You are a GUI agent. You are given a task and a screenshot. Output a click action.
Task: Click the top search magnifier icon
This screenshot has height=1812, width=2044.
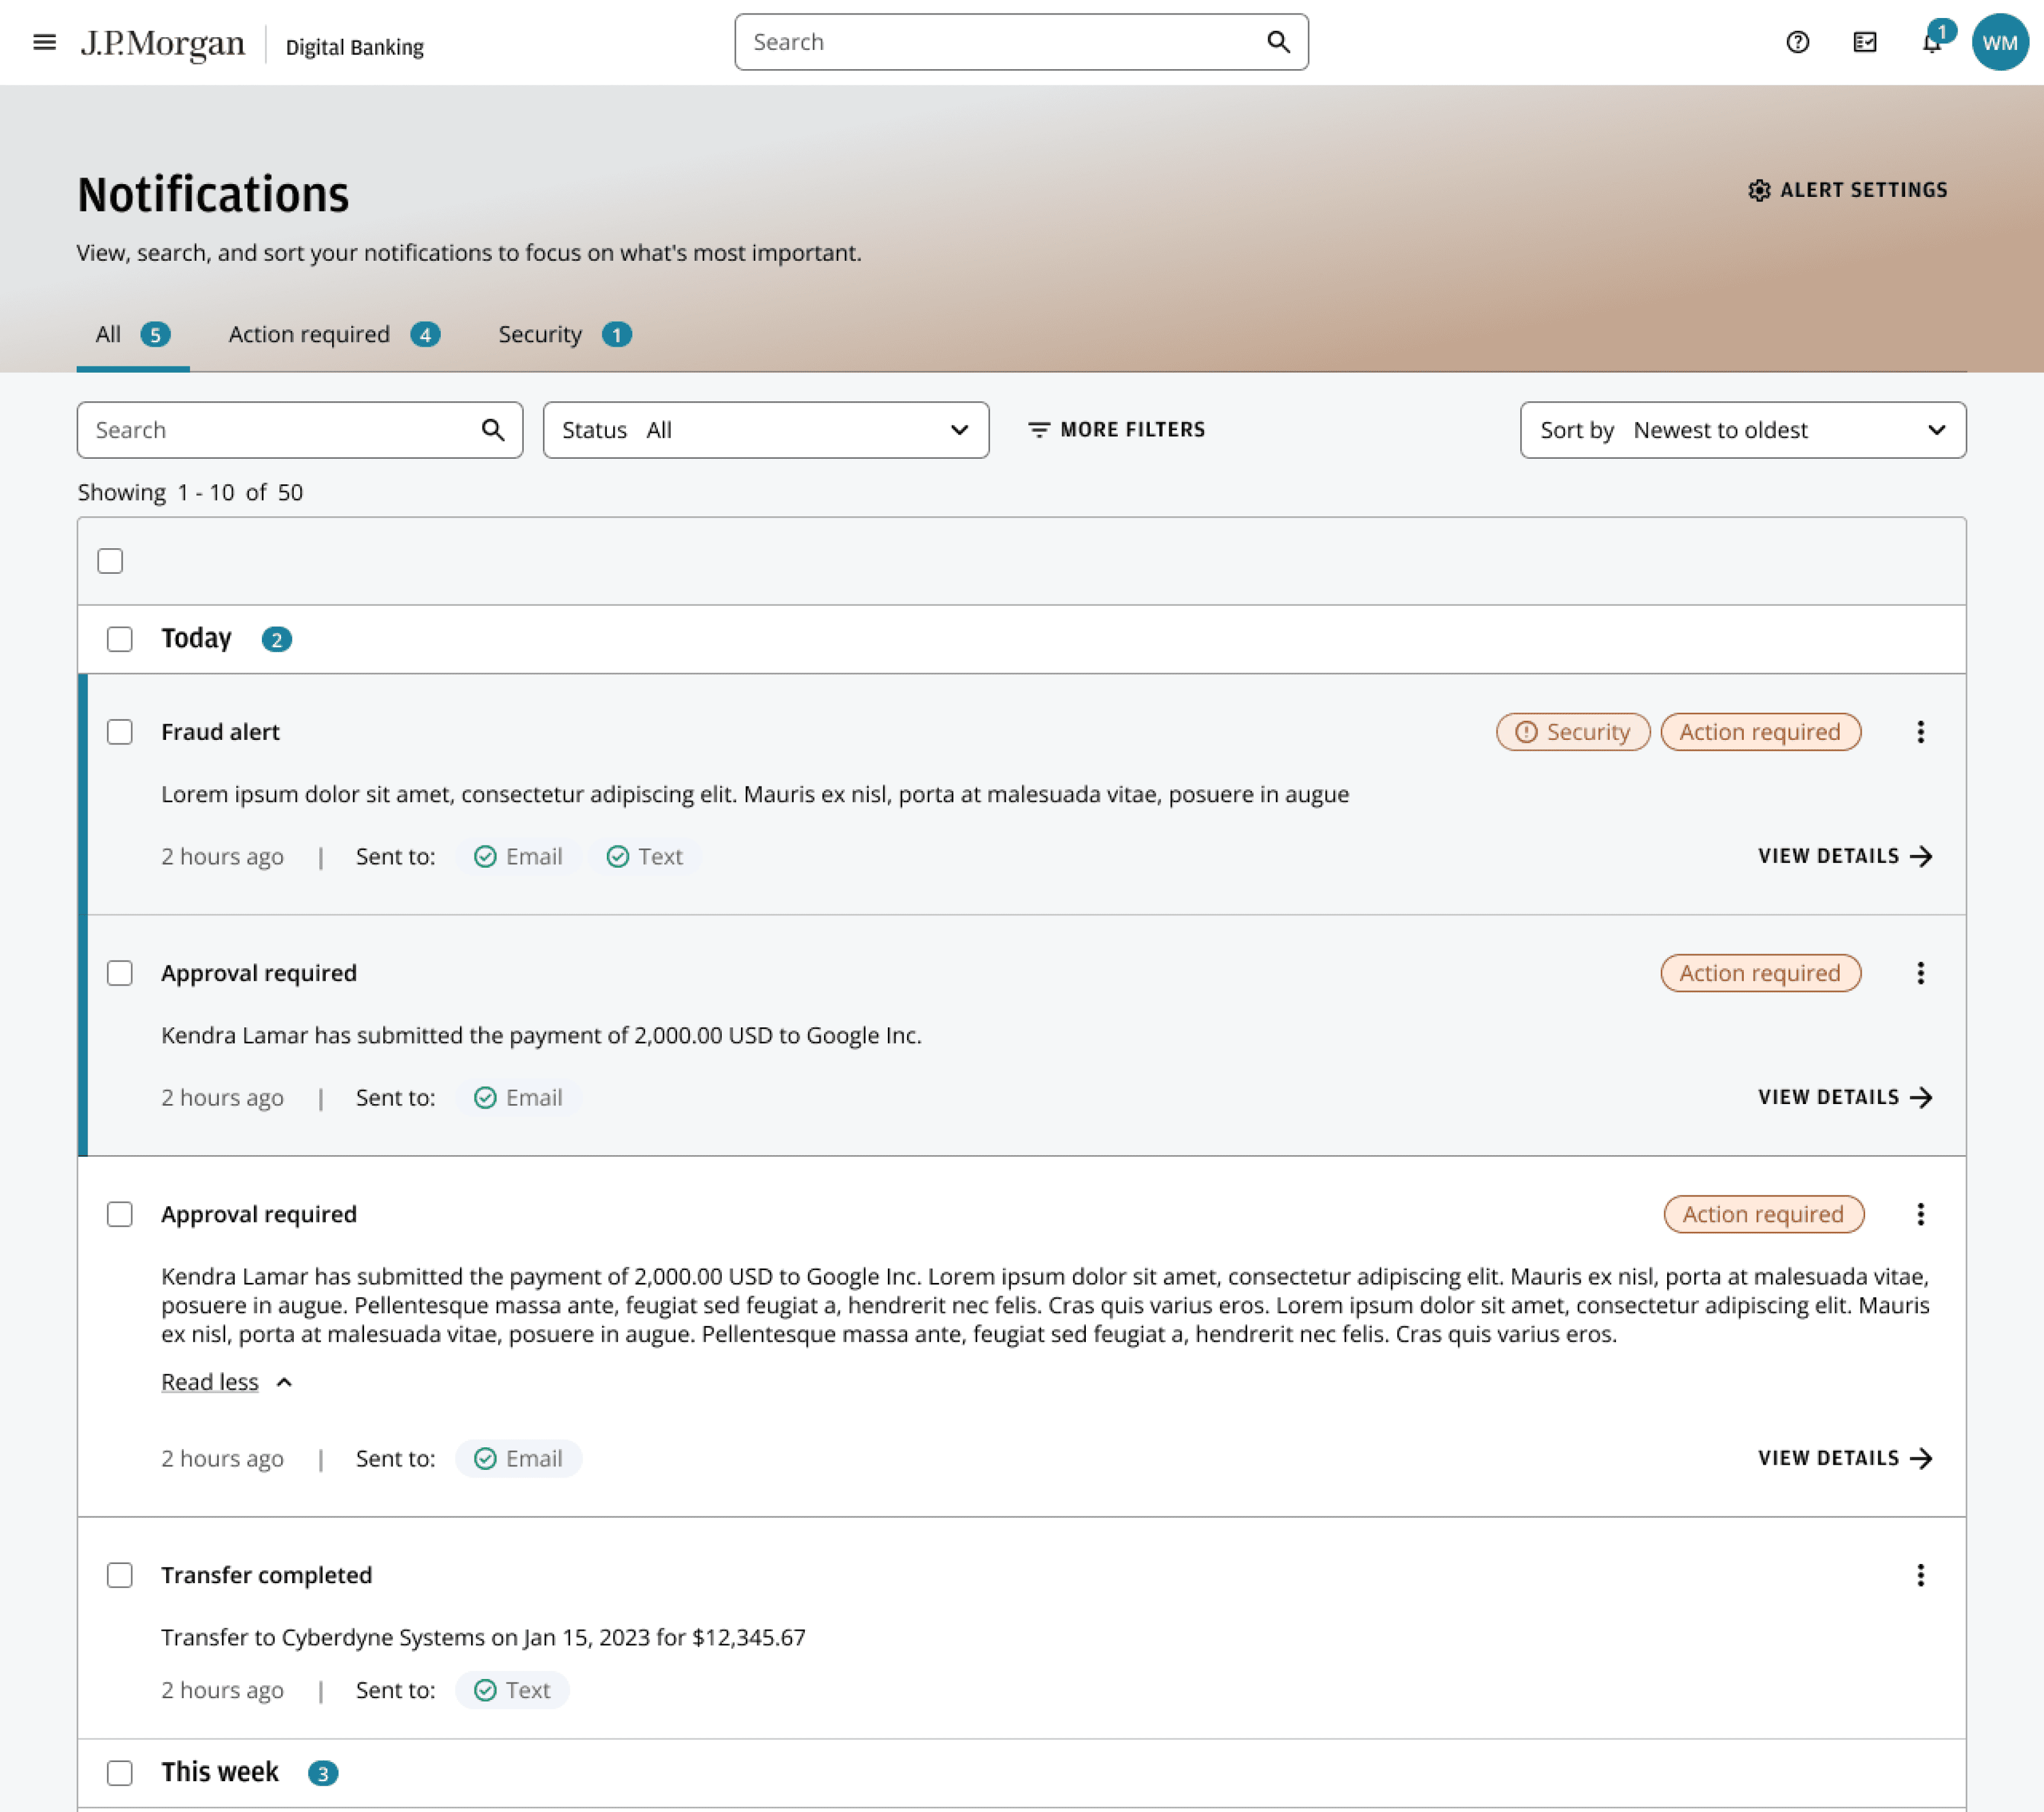coord(1278,42)
